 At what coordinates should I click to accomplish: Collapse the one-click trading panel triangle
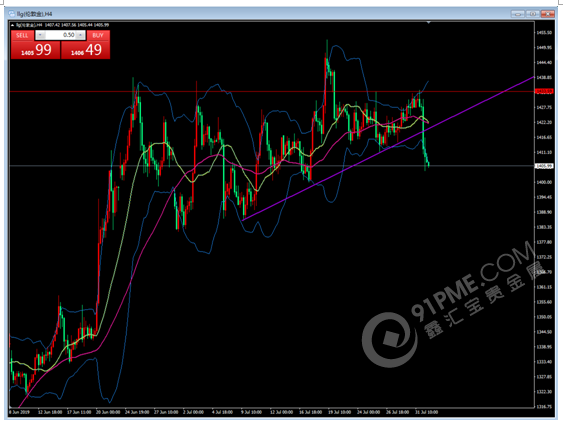[x=13, y=25]
